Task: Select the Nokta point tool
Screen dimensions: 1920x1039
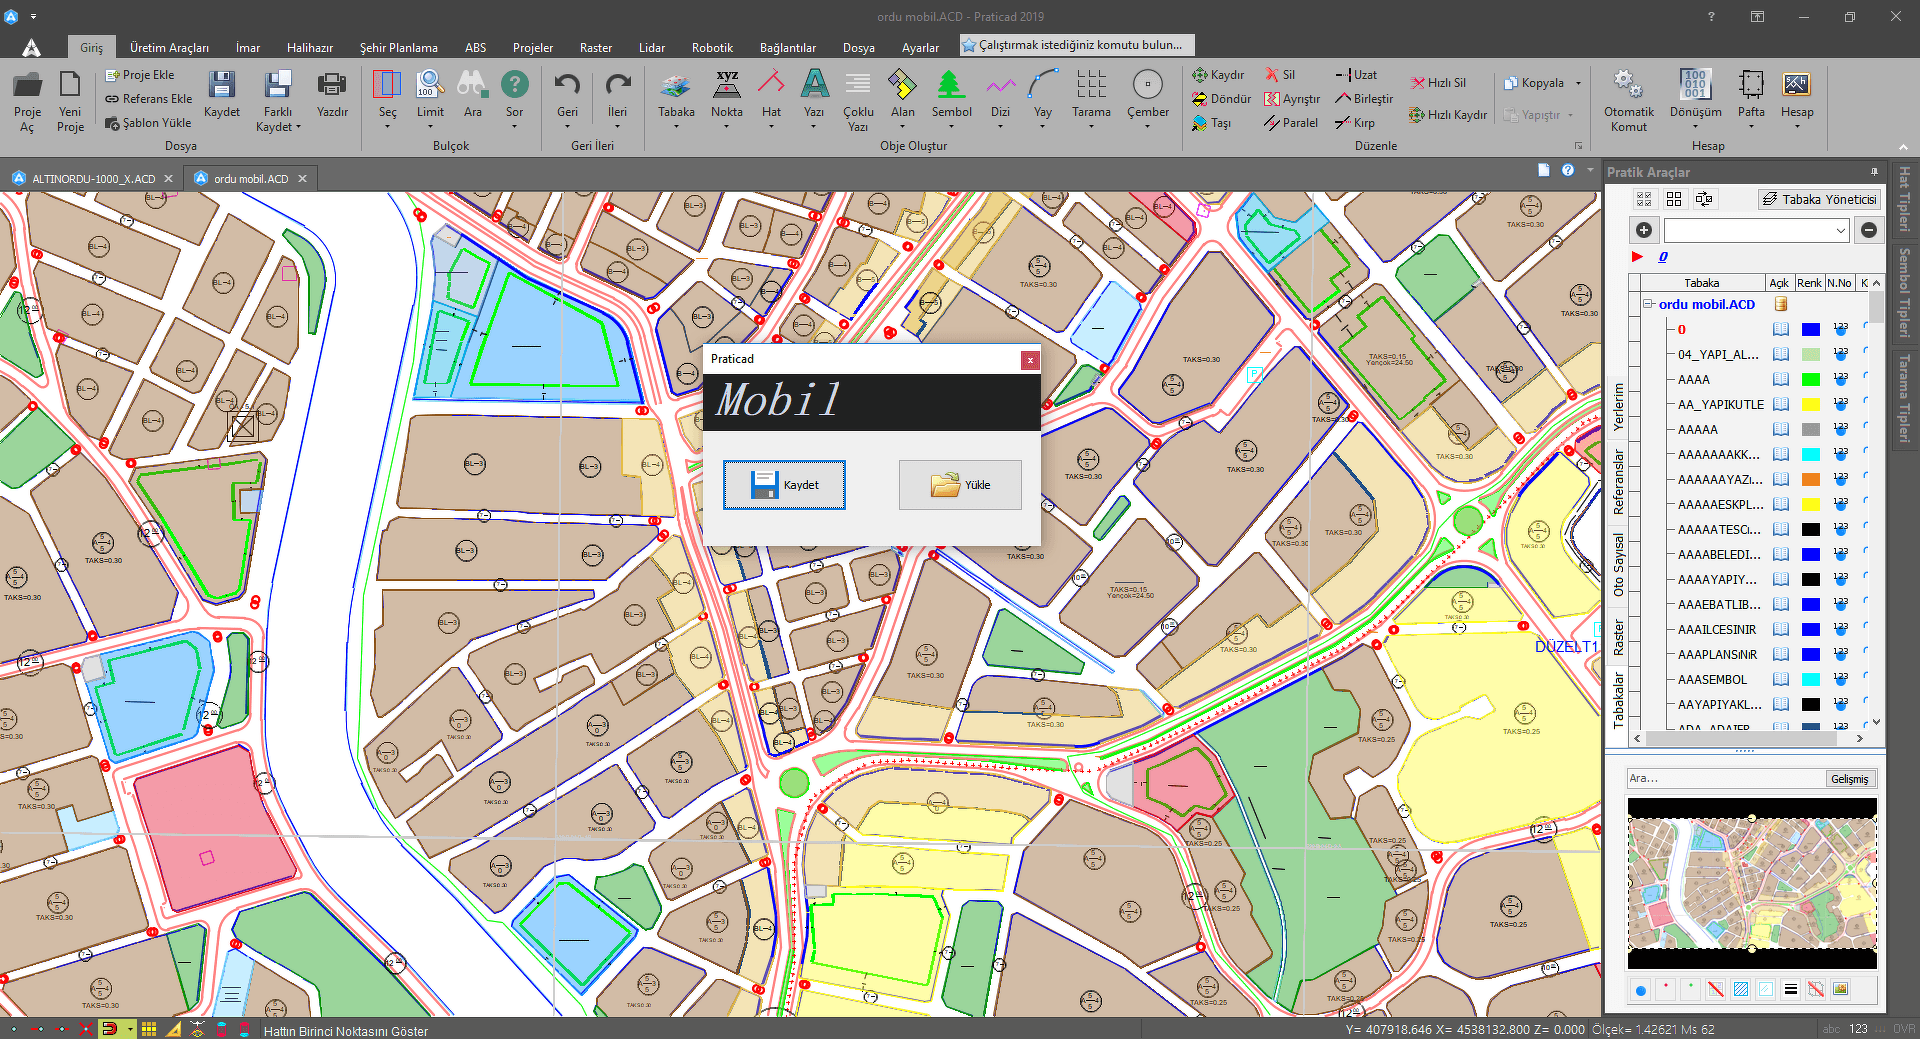Action: tap(727, 85)
